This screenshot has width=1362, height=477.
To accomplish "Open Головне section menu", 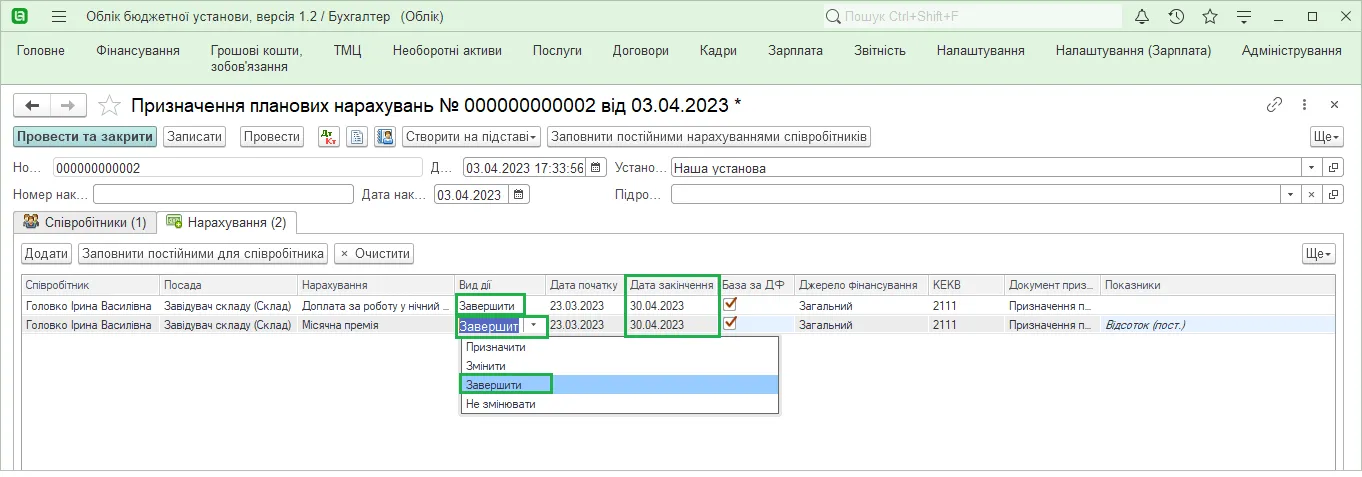I will pos(41,51).
